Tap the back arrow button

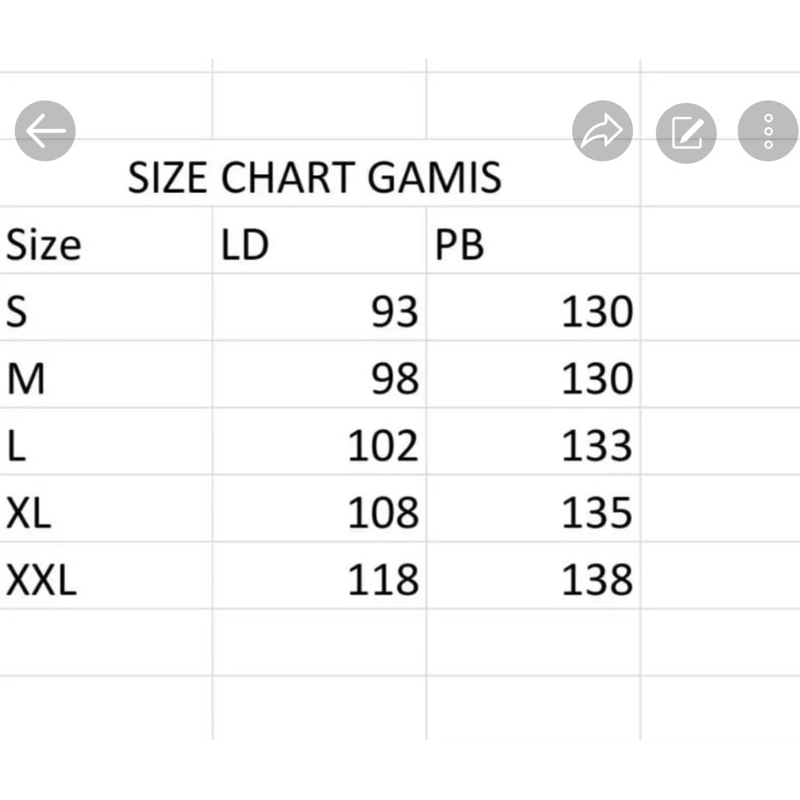click(45, 130)
